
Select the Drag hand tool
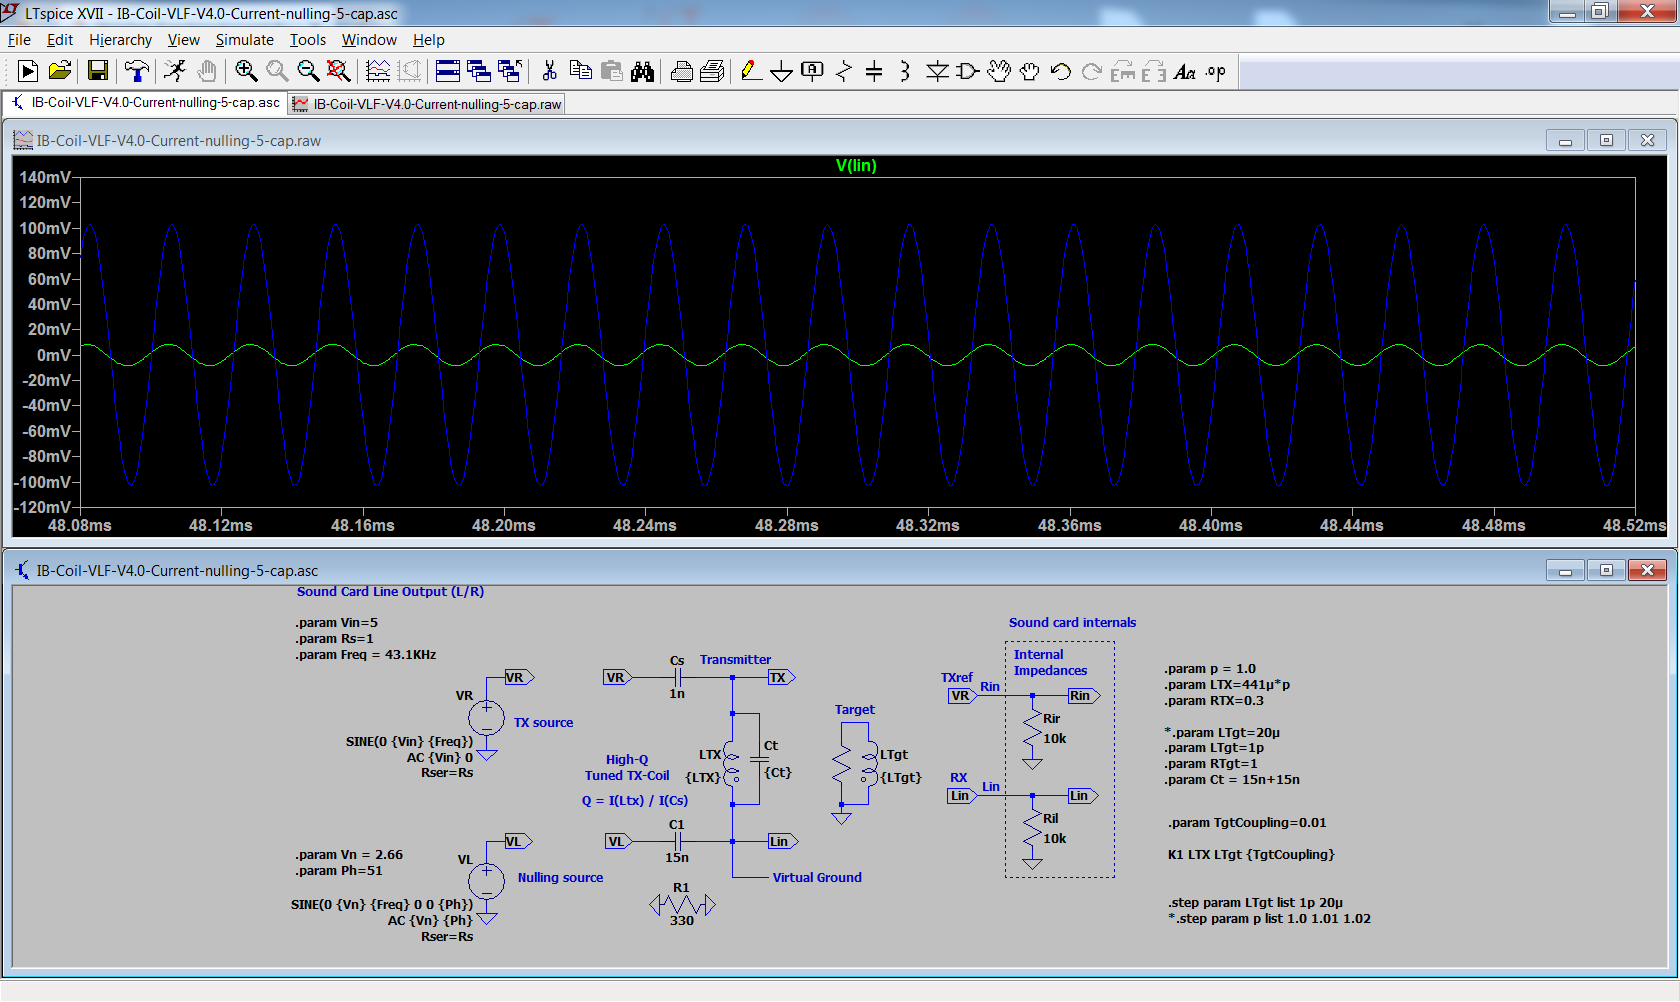pyautogui.click(x=1030, y=71)
